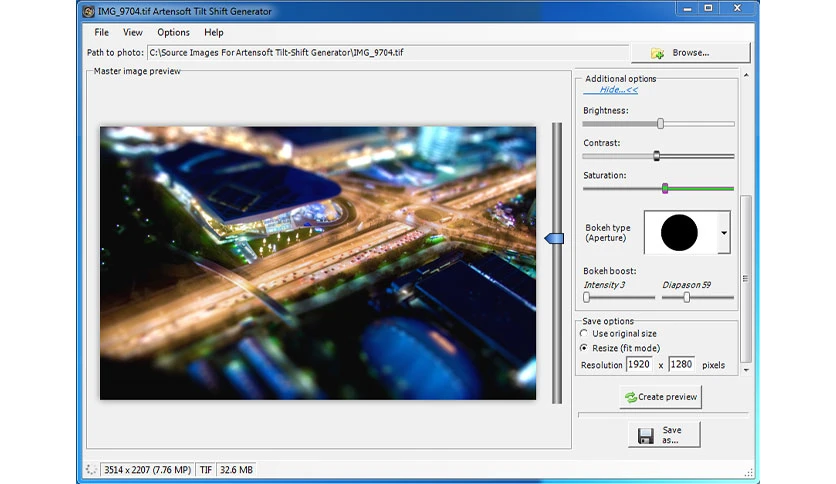The width and height of the screenshot is (836, 484).
Task: Open the File menu
Action: (x=101, y=33)
